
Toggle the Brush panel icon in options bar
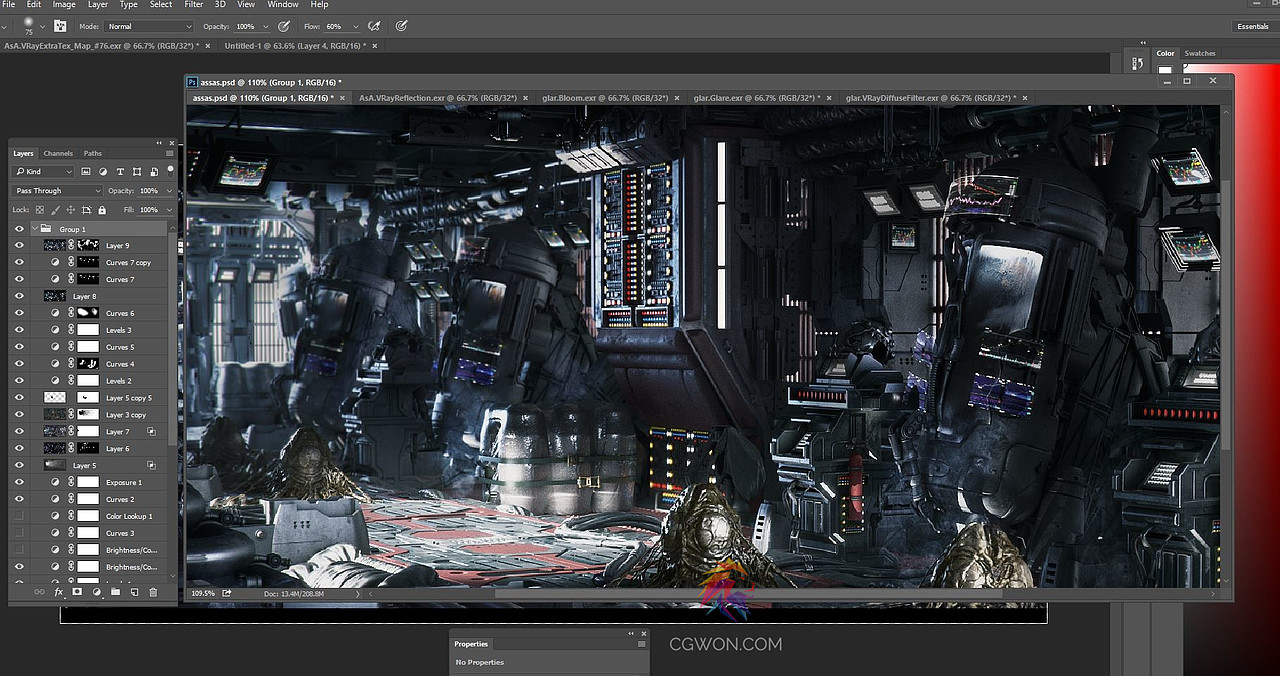point(61,26)
